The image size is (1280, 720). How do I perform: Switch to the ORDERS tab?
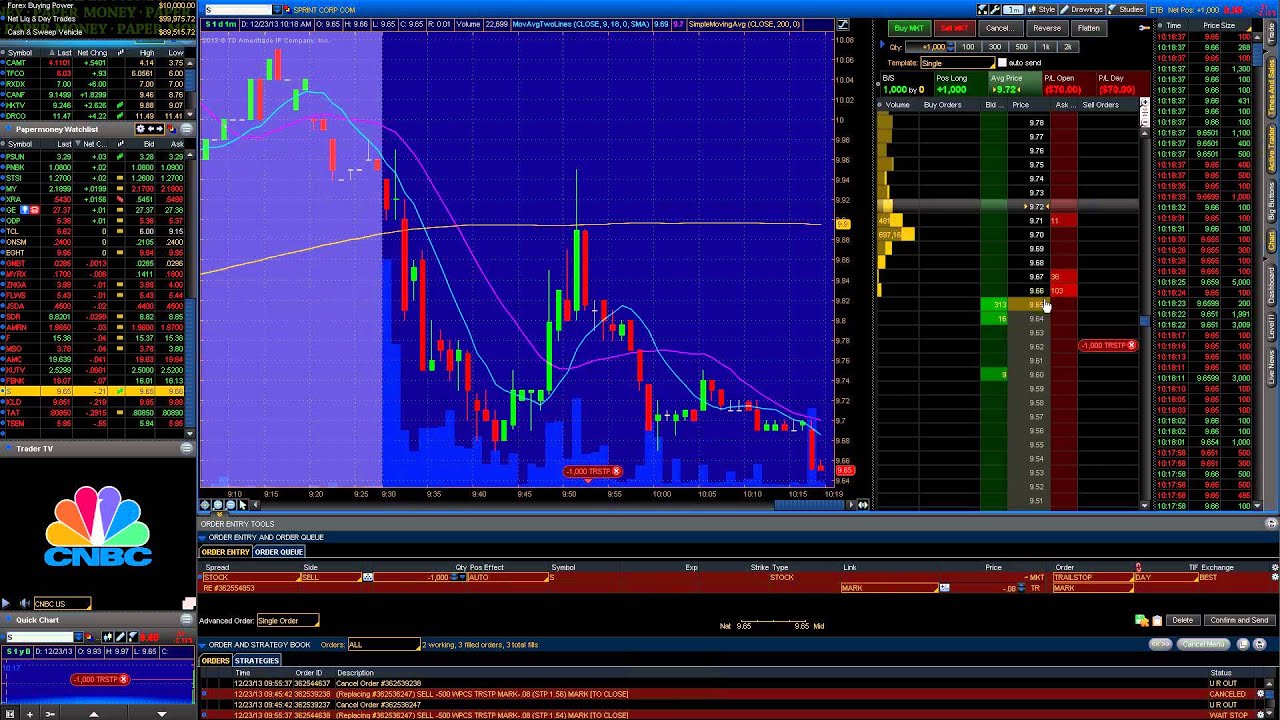tap(215, 661)
